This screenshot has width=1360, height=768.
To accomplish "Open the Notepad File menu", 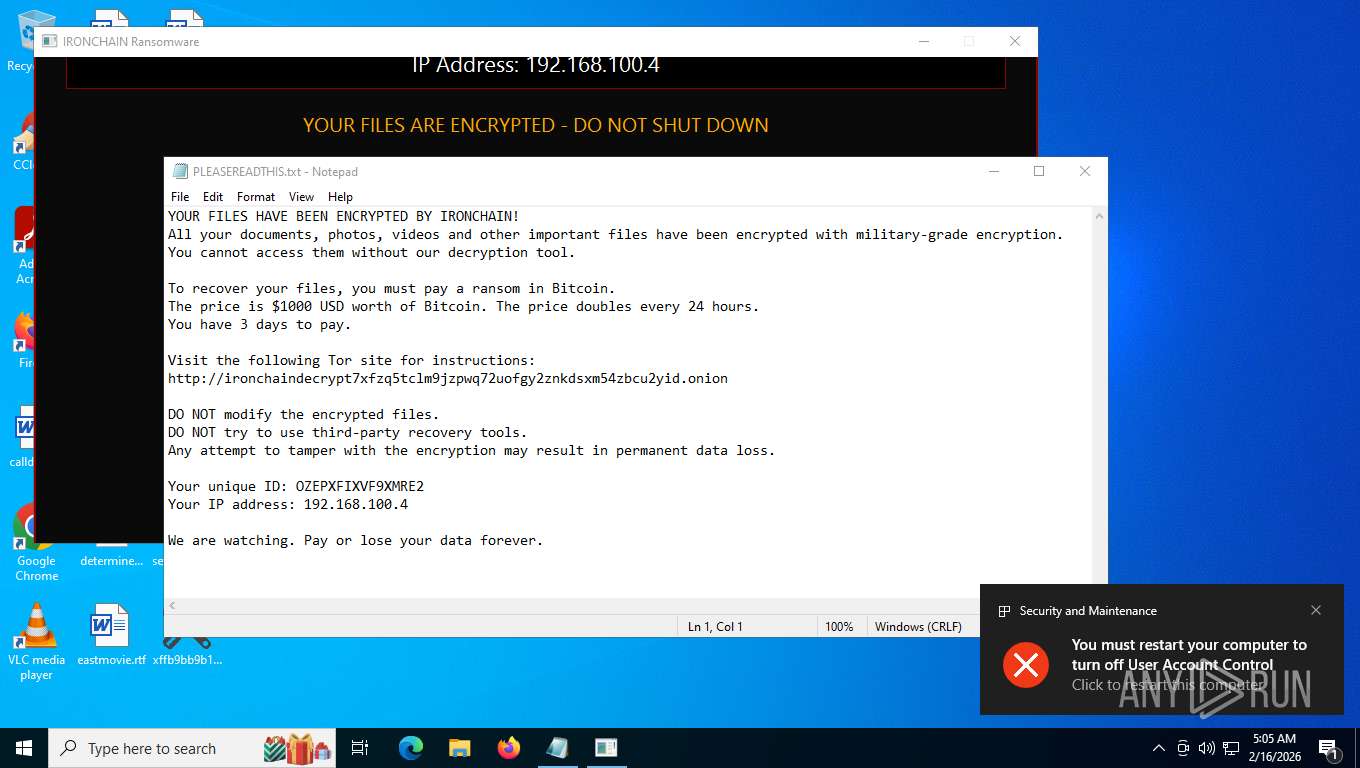I will pyautogui.click(x=180, y=197).
